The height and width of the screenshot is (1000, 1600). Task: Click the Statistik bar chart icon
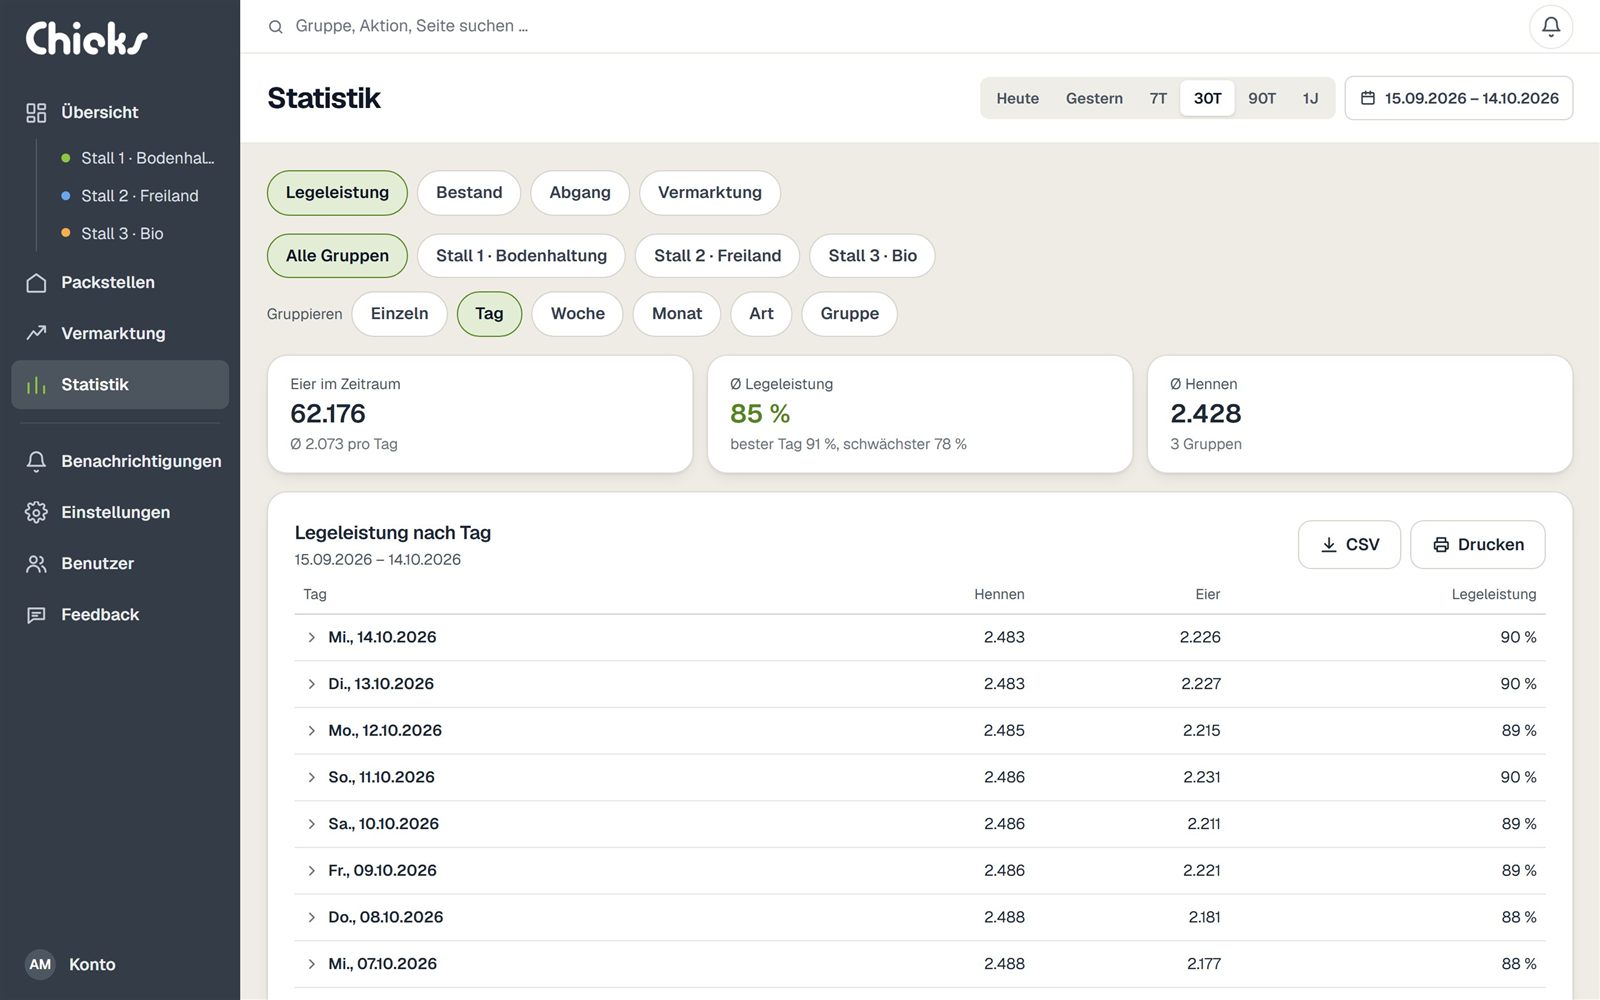tap(36, 385)
